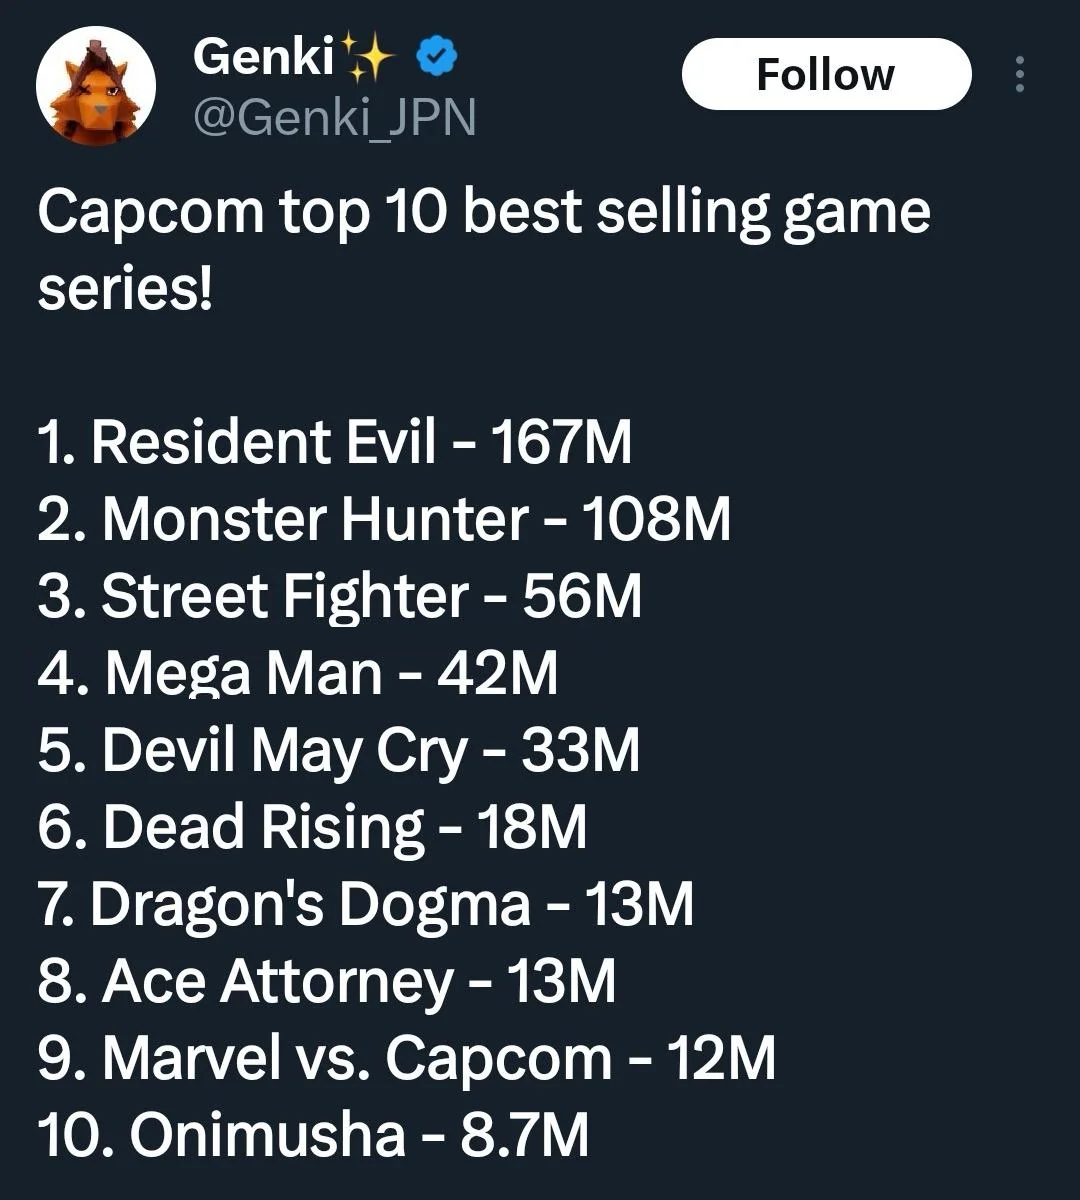Open Genki's profile avatar picture
This screenshot has height=1200, width=1080.
point(95,86)
